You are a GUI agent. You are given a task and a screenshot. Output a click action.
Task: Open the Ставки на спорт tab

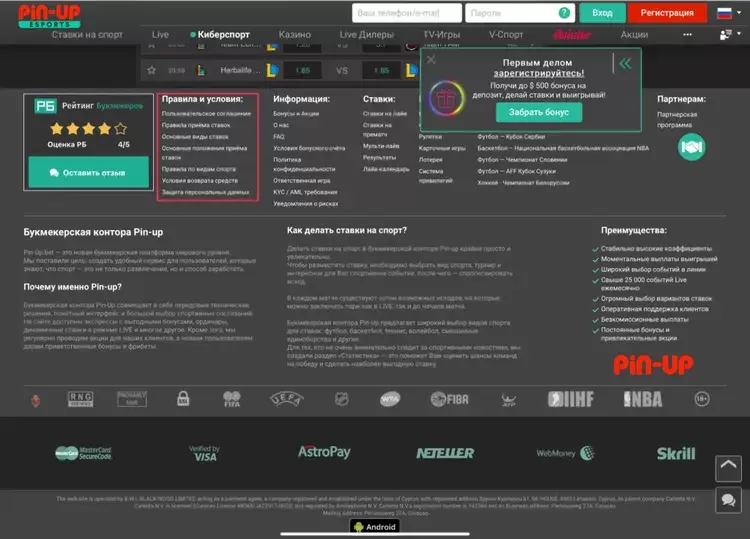coord(87,34)
